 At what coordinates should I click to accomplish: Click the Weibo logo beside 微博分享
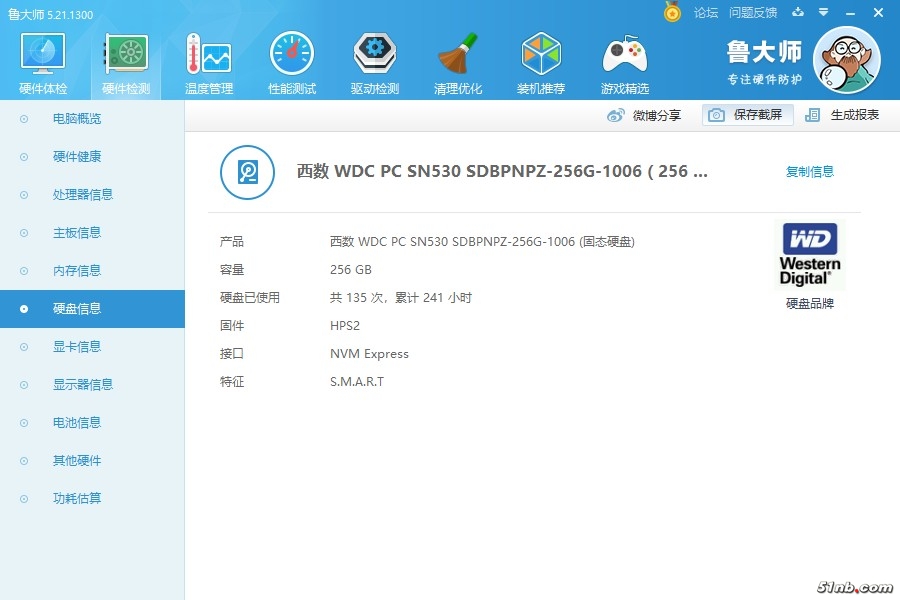616,115
